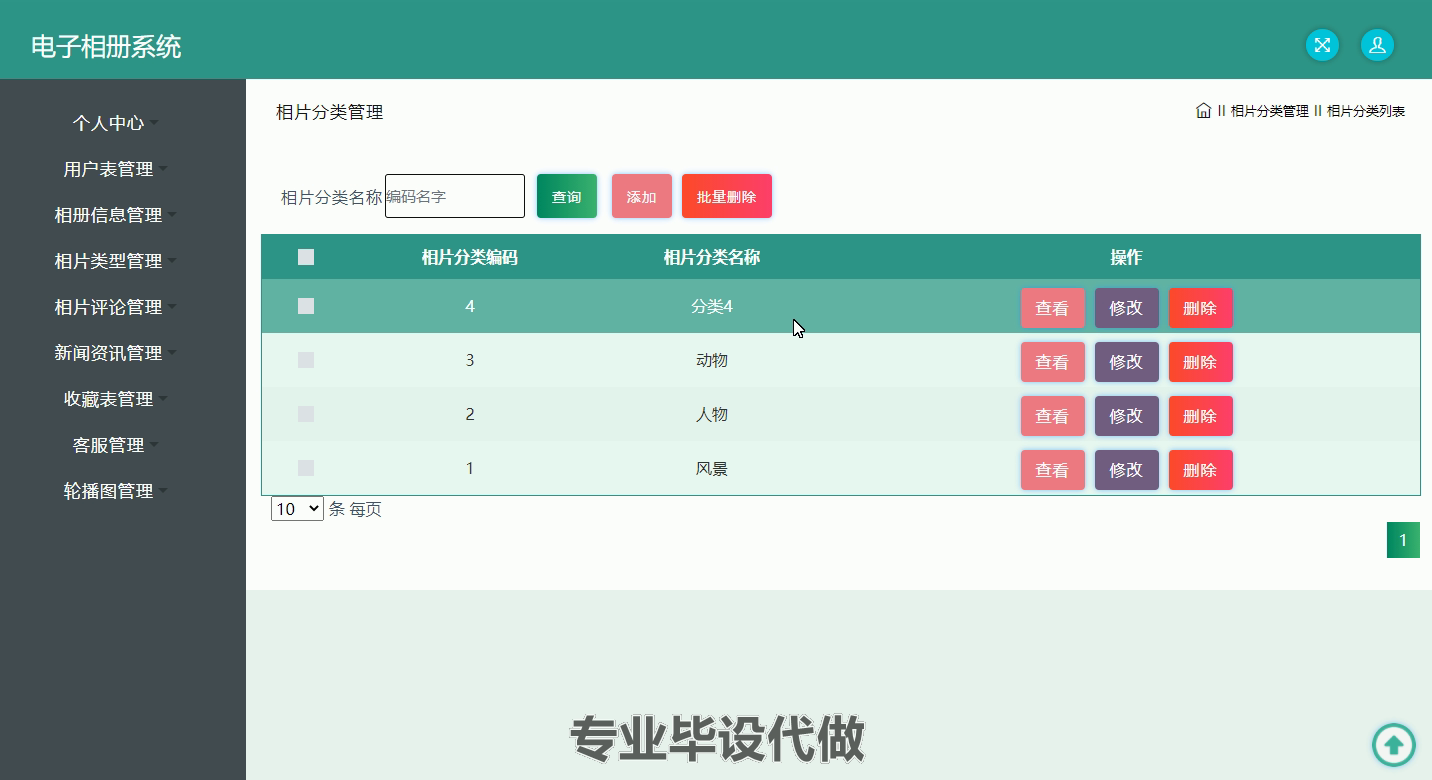Image resolution: width=1432 pixels, height=780 pixels.
Task: Delete the 分类4 row with 删除
Action: (x=1200, y=308)
